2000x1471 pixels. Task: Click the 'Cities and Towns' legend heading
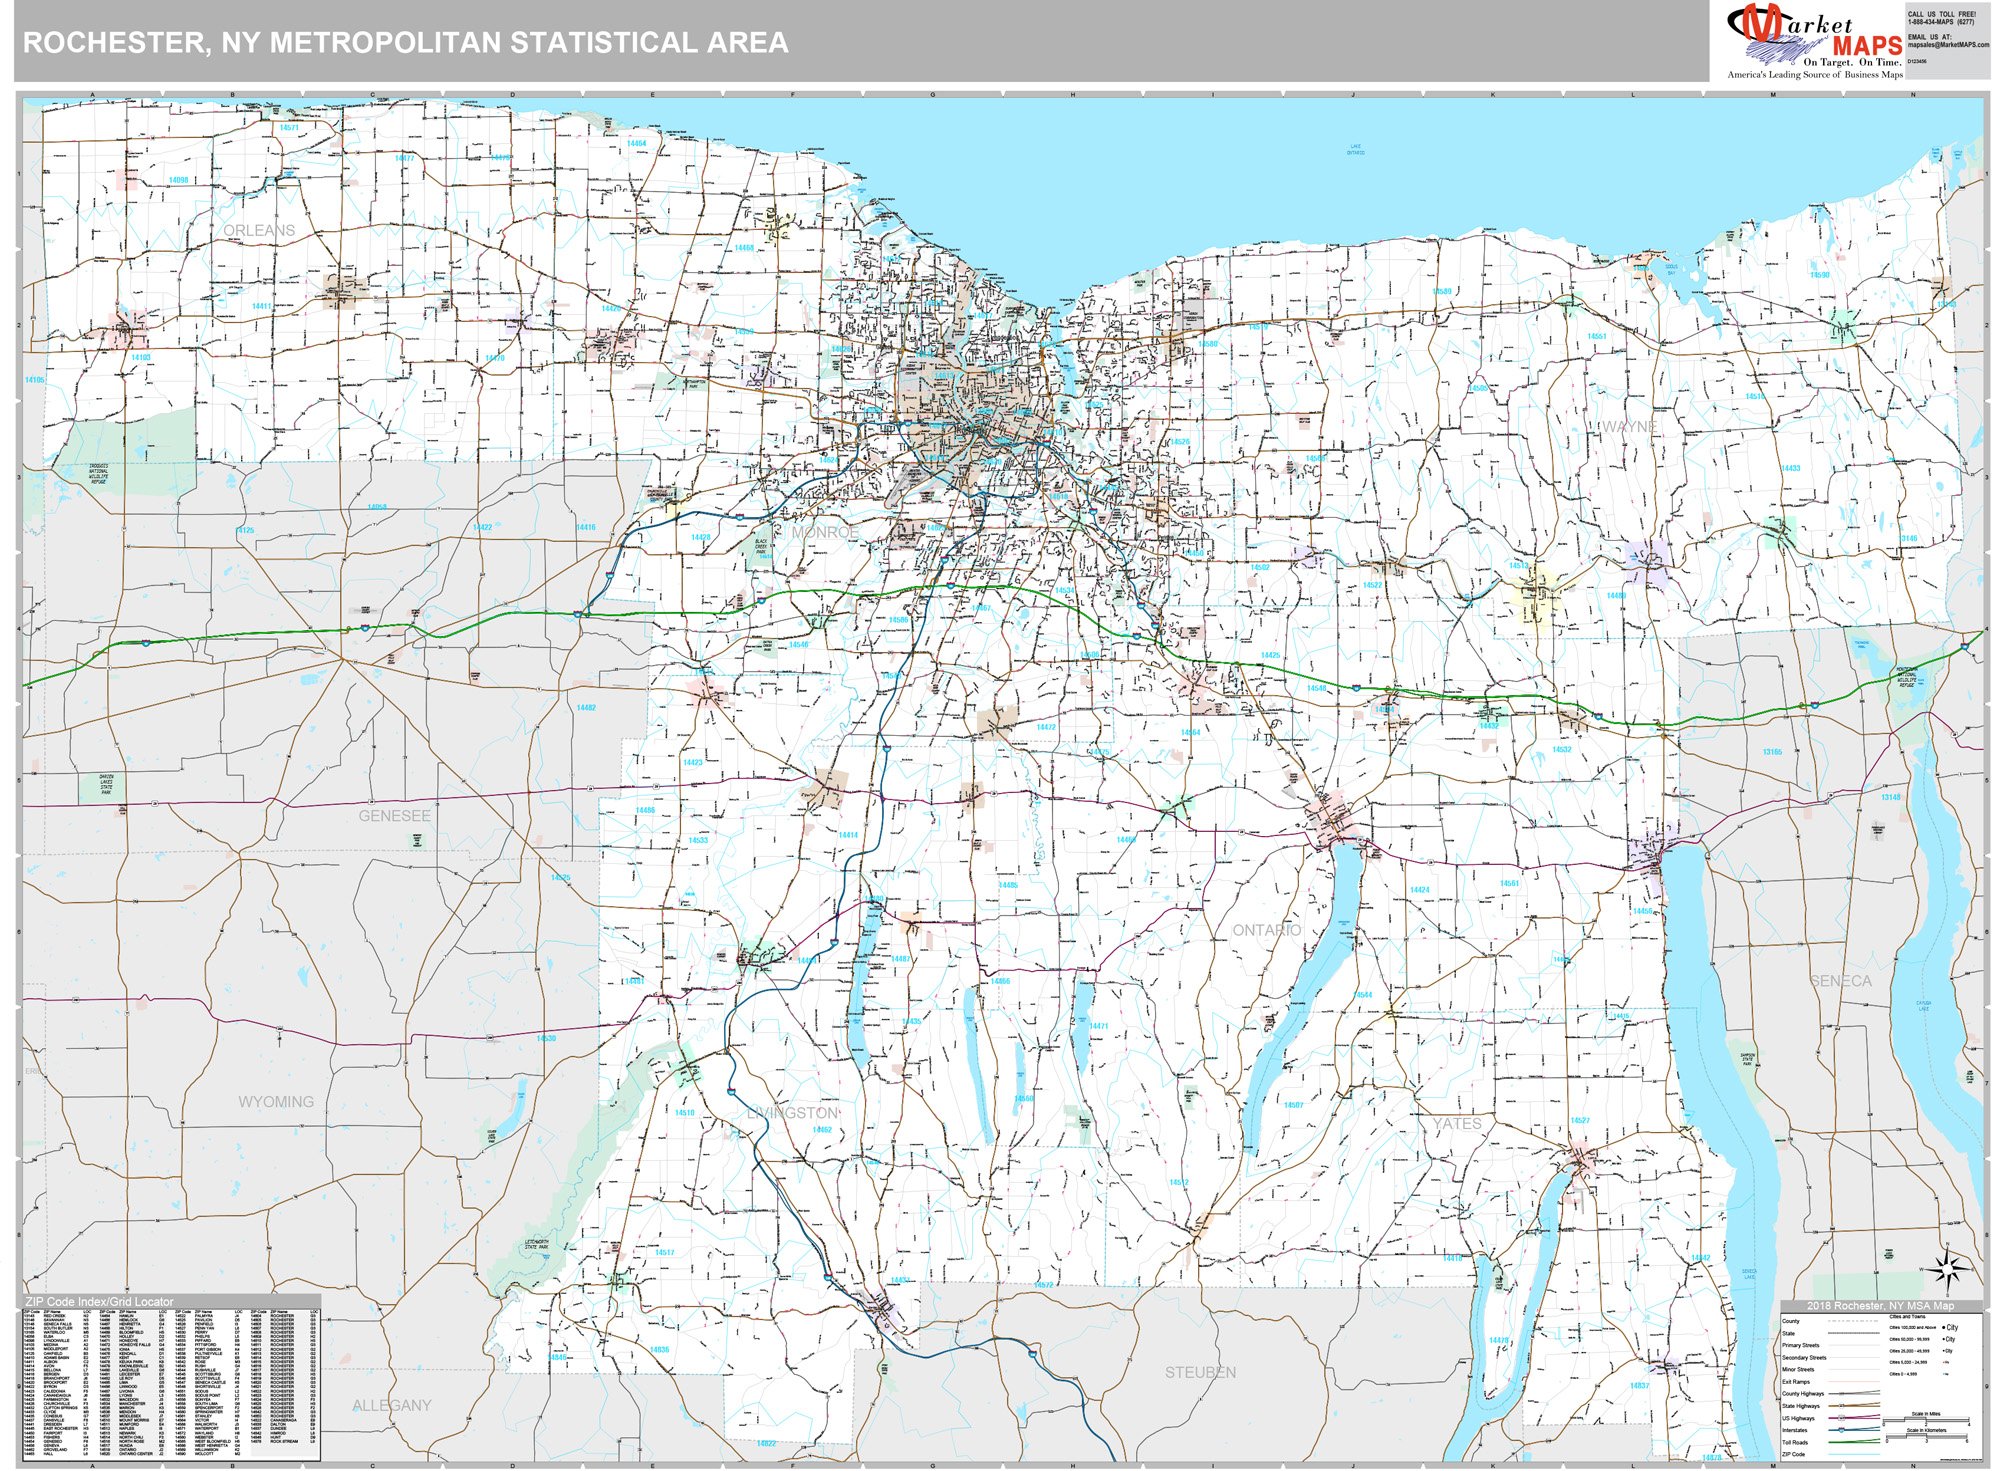pyautogui.click(x=1907, y=1316)
